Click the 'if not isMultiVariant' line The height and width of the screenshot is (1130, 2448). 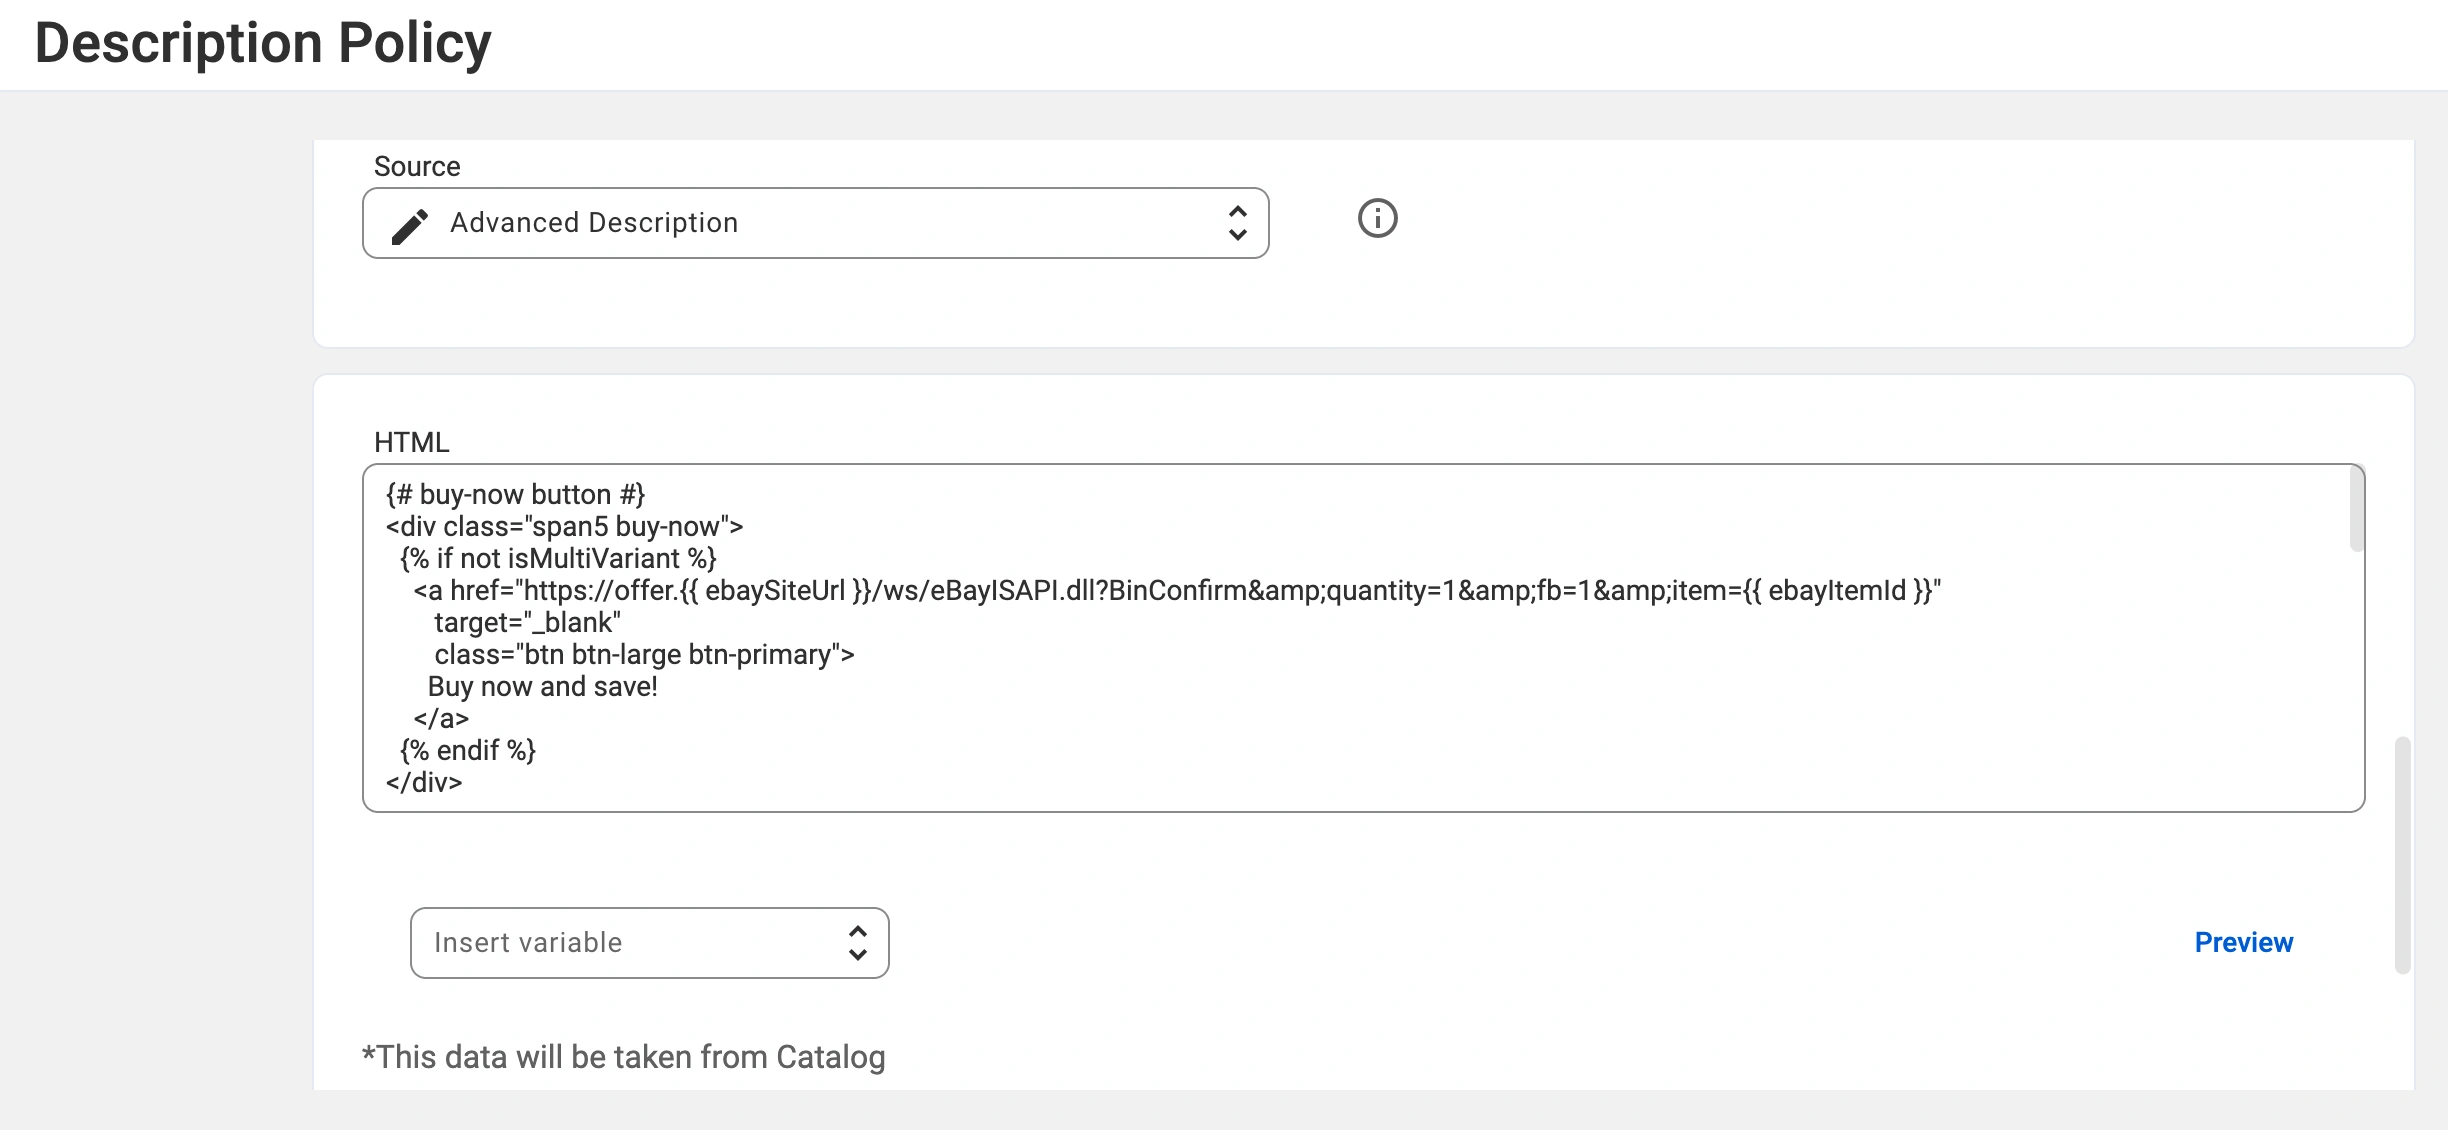tap(558, 558)
